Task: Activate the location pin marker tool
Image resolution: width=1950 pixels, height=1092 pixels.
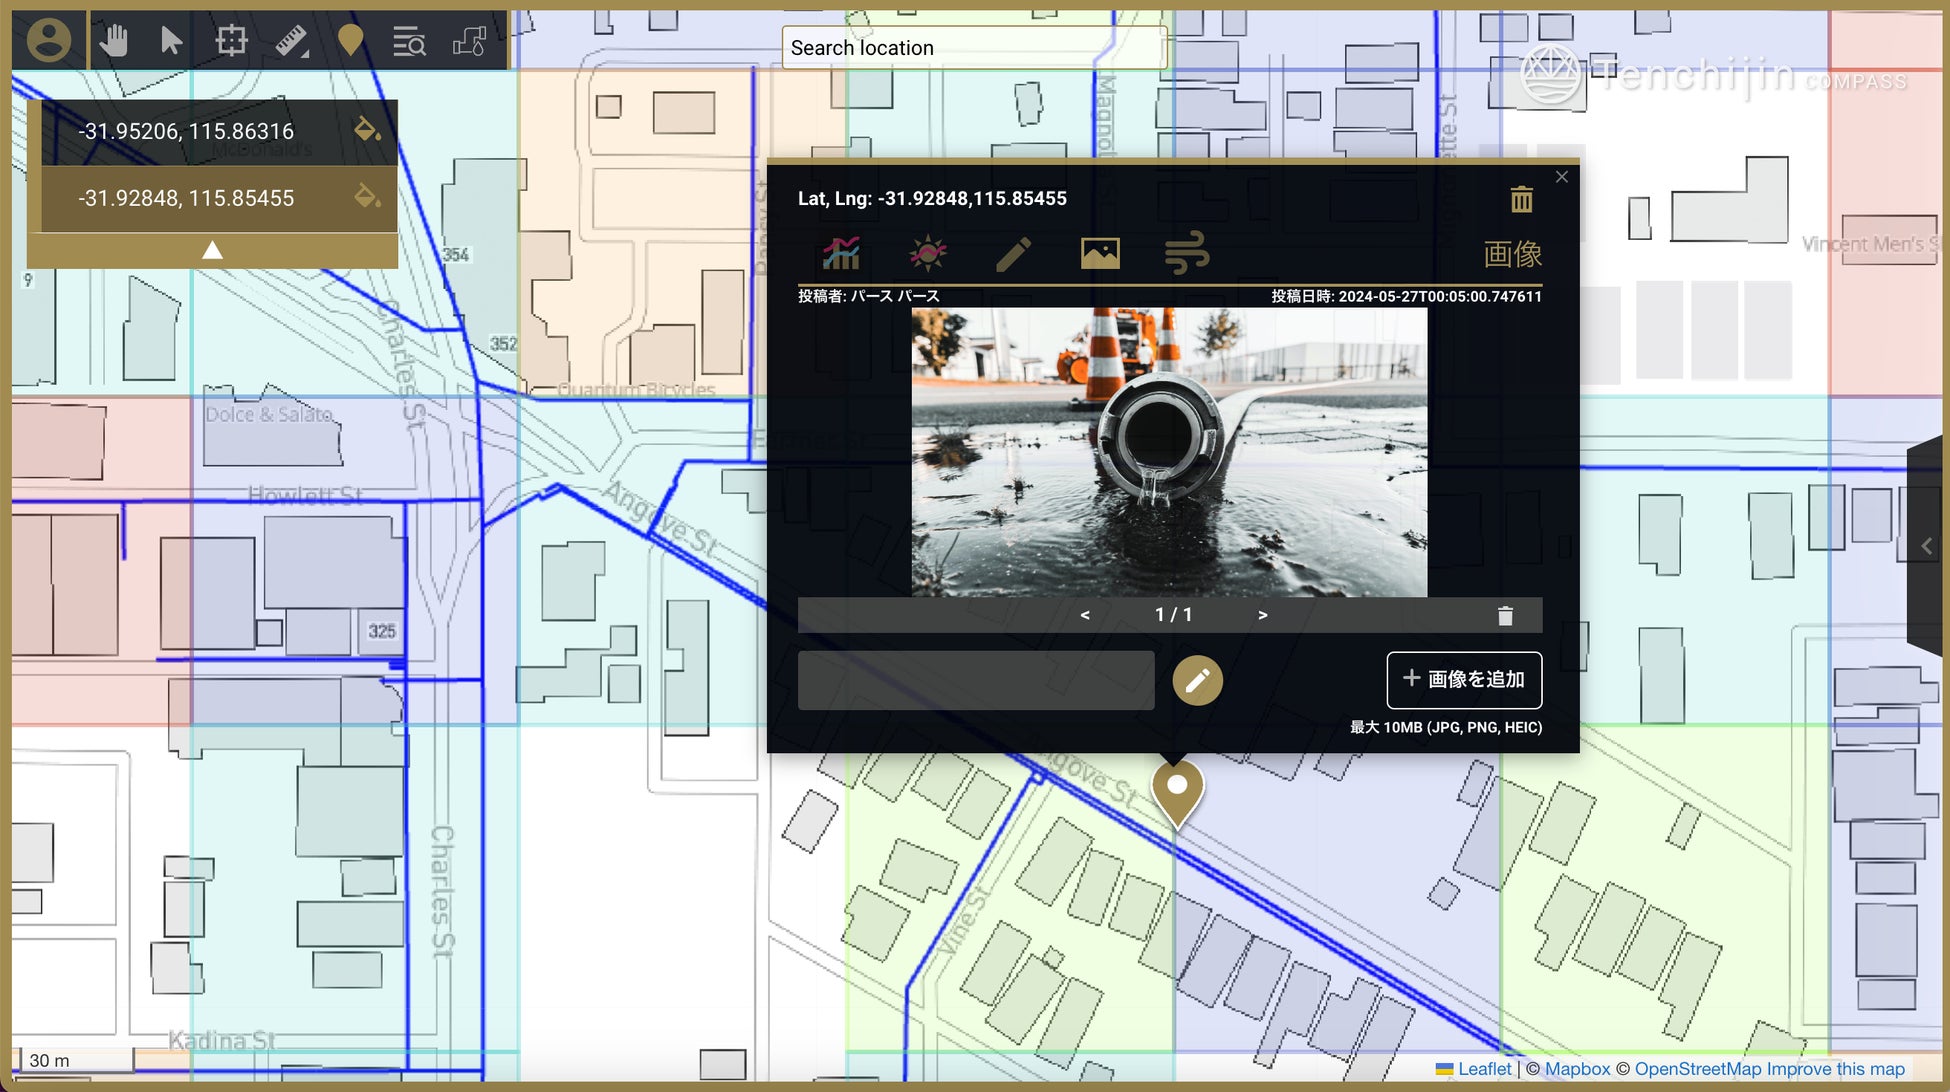Action: pos(350,41)
